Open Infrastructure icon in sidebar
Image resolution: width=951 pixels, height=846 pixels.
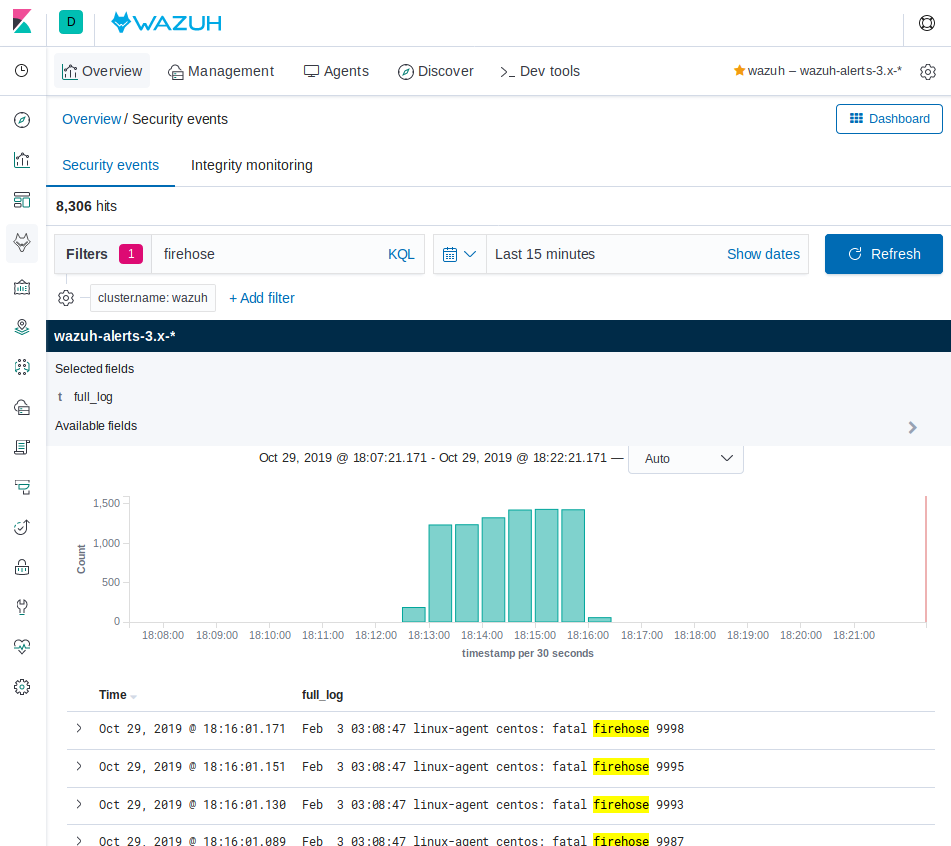pyautogui.click(x=22, y=407)
